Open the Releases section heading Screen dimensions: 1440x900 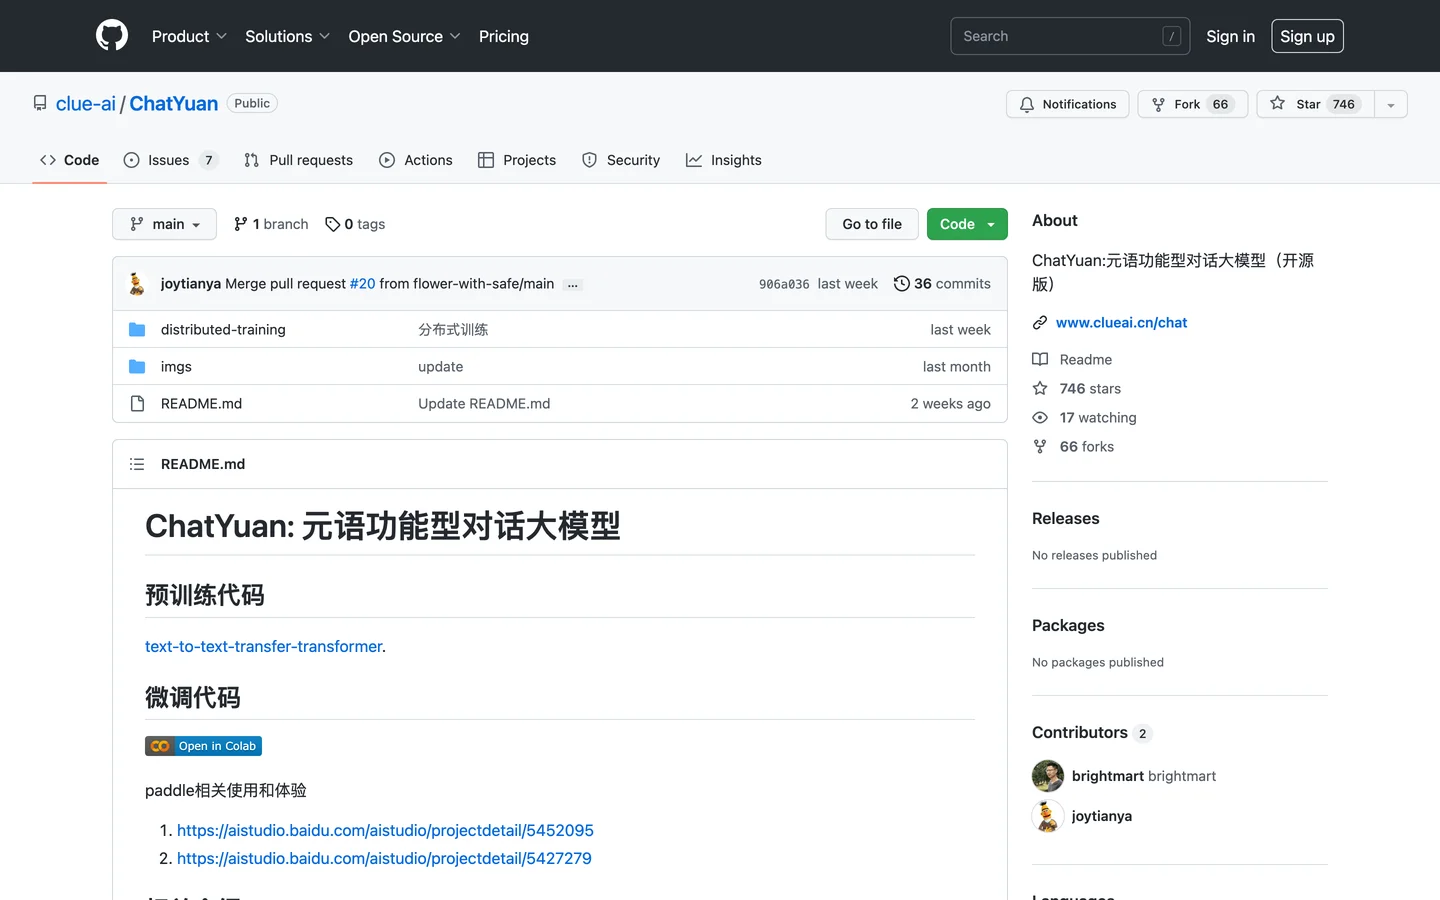tap(1065, 518)
